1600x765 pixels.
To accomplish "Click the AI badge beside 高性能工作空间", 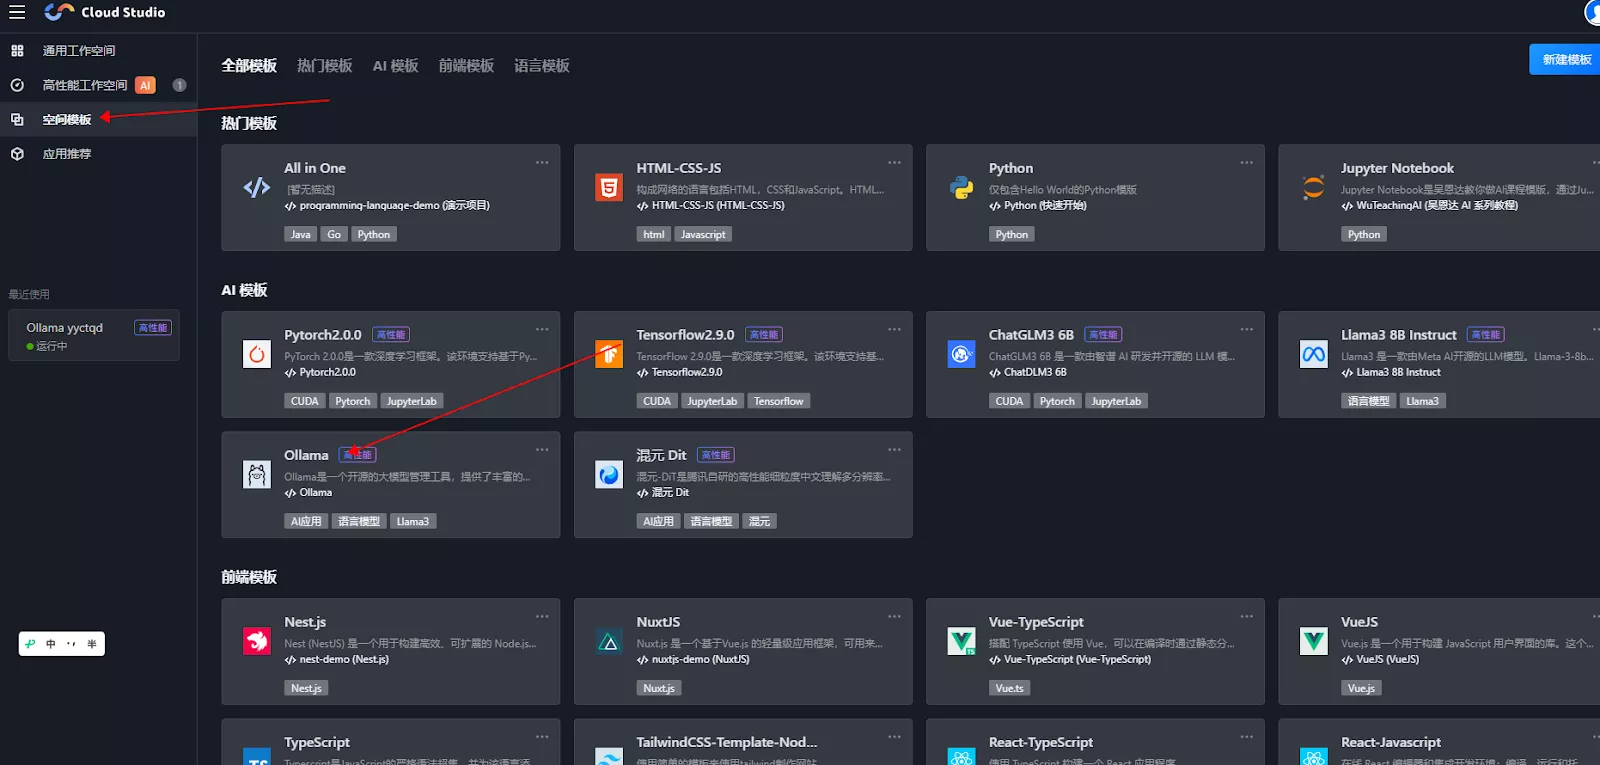I will (x=145, y=85).
